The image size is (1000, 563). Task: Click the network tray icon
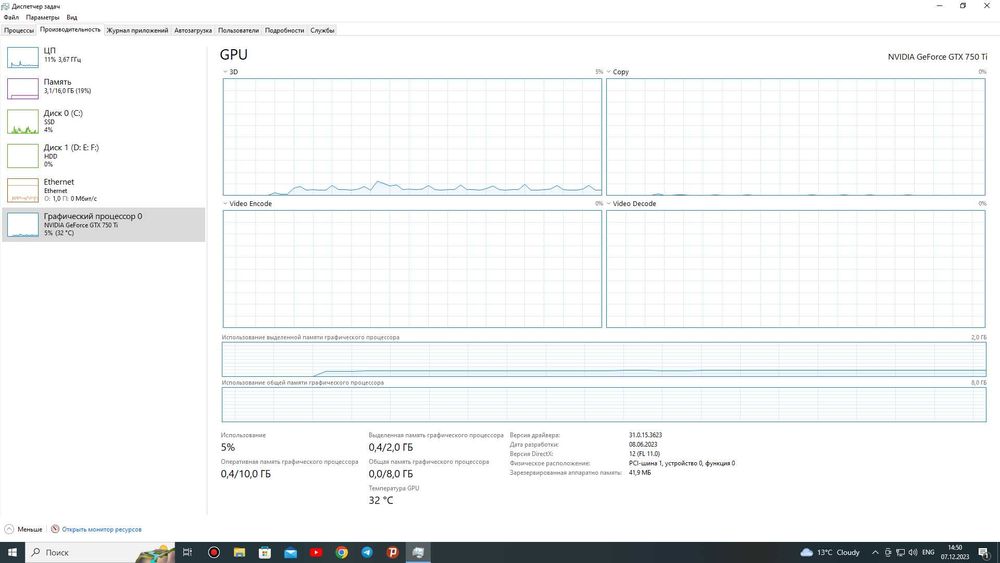pyautogui.click(x=901, y=552)
